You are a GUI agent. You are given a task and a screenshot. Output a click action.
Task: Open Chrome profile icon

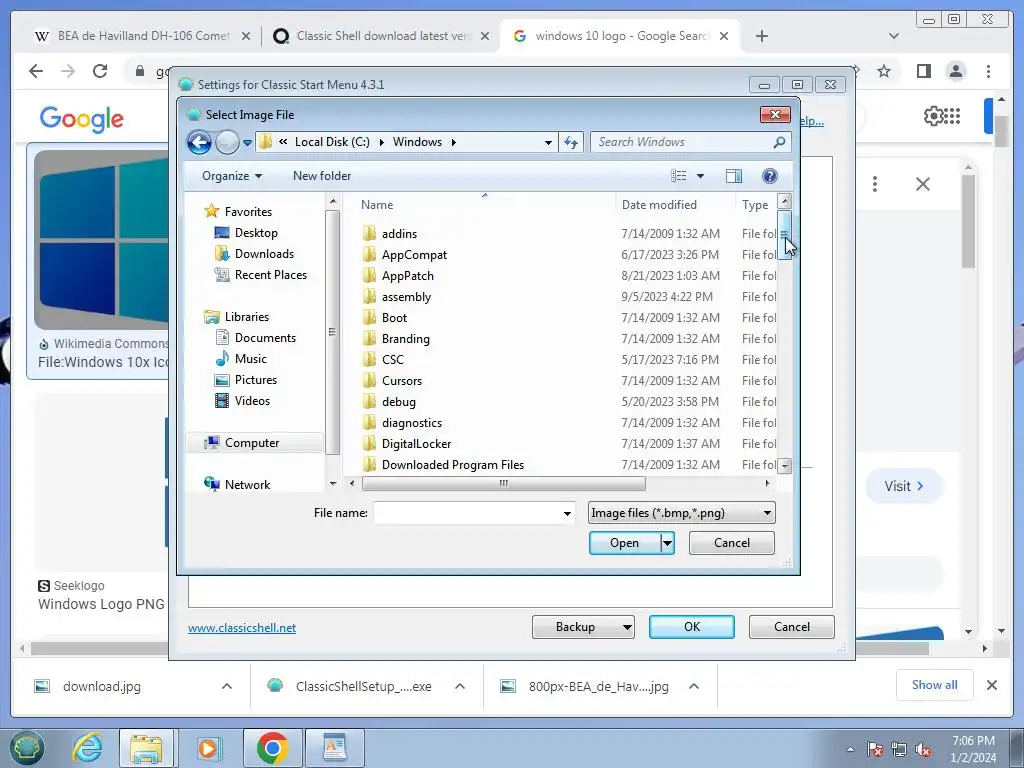click(x=955, y=71)
